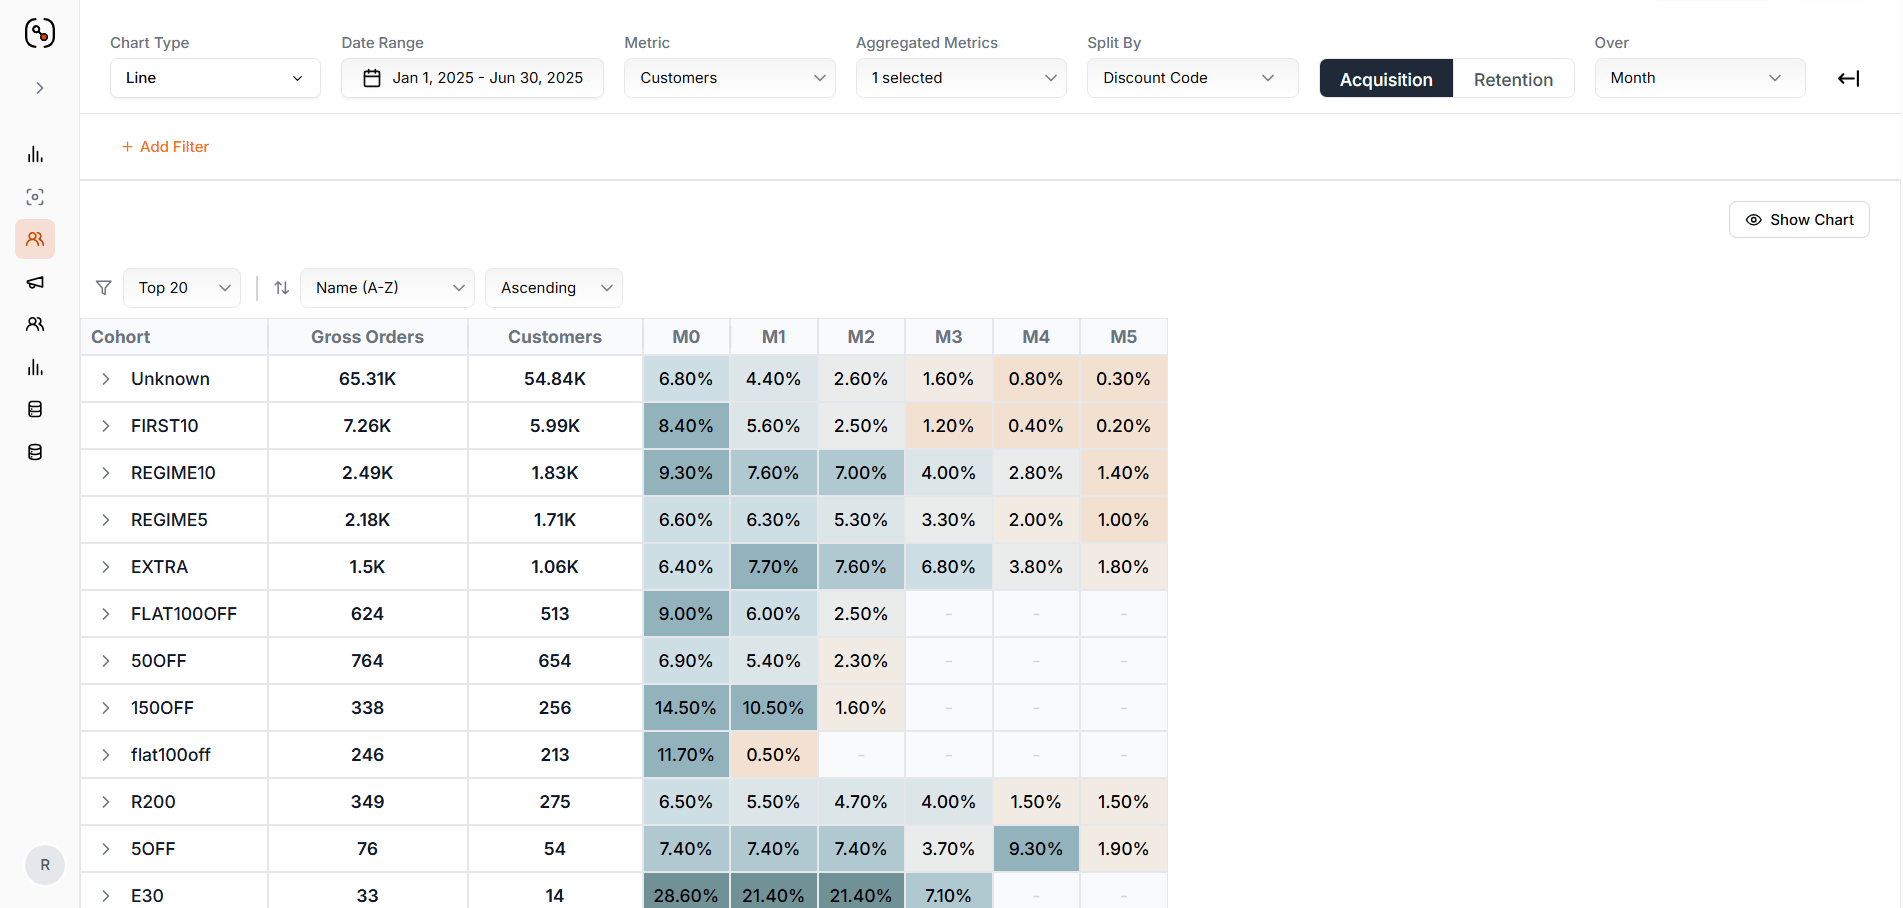Open the upper database sidebar icon
This screenshot has width=1903, height=908.
(x=35, y=409)
